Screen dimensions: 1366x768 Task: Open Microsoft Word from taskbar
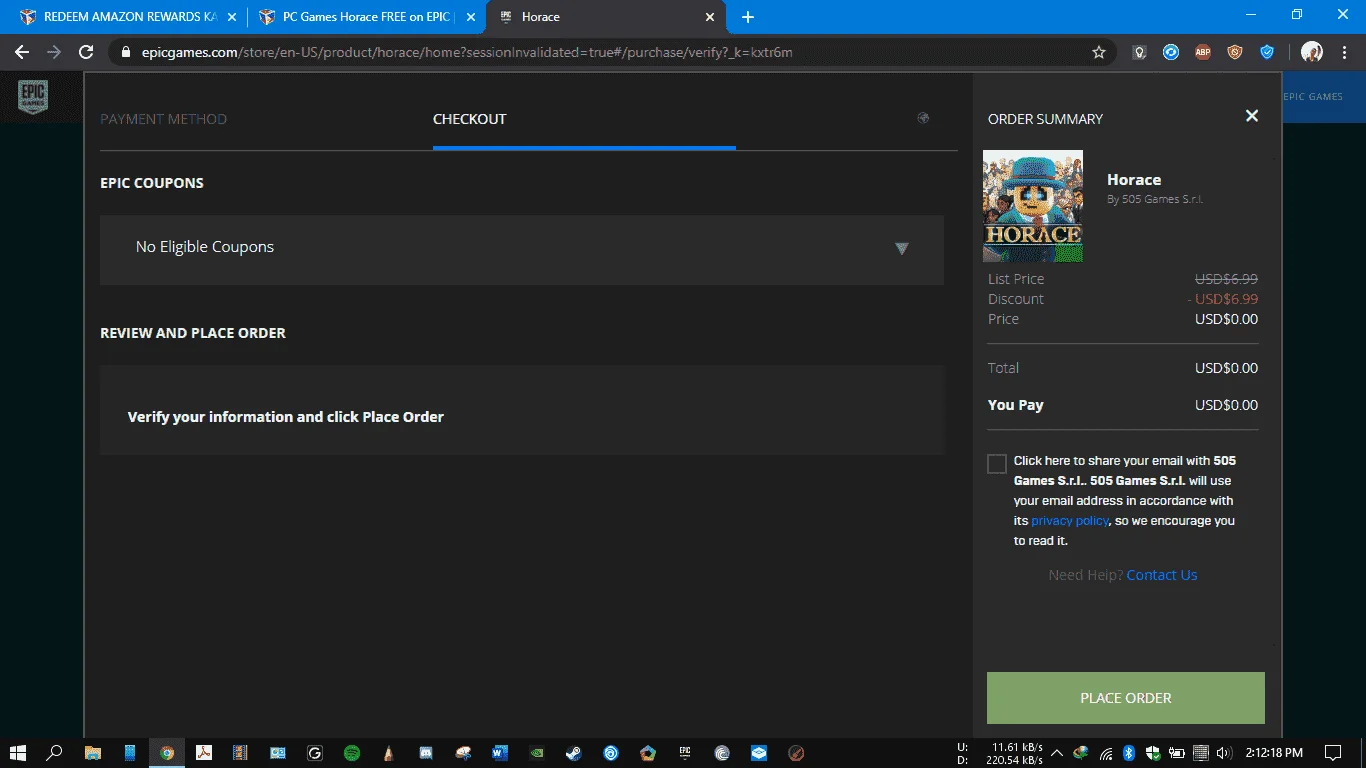point(500,753)
